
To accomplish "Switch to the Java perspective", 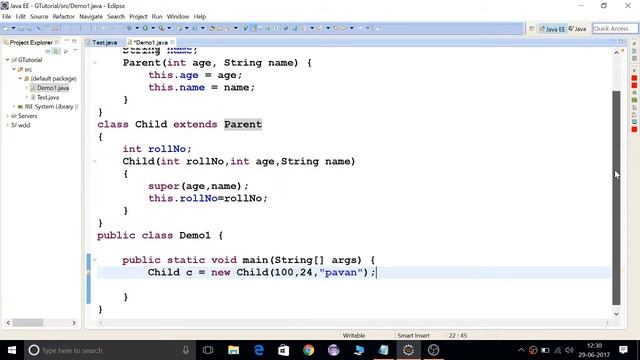I will (577, 29).
